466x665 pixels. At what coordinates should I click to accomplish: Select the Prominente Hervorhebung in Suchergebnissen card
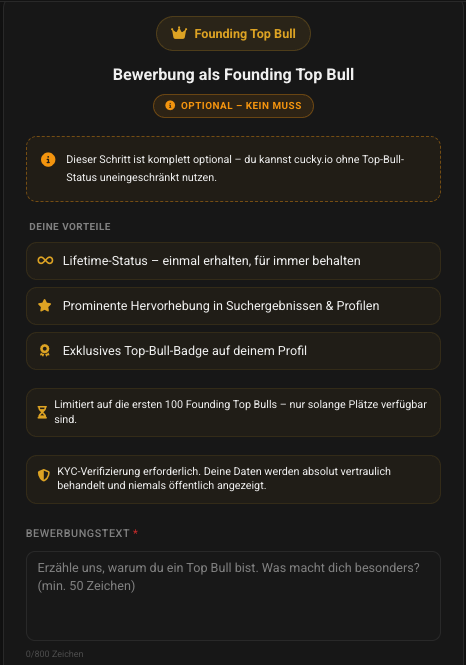click(233, 306)
